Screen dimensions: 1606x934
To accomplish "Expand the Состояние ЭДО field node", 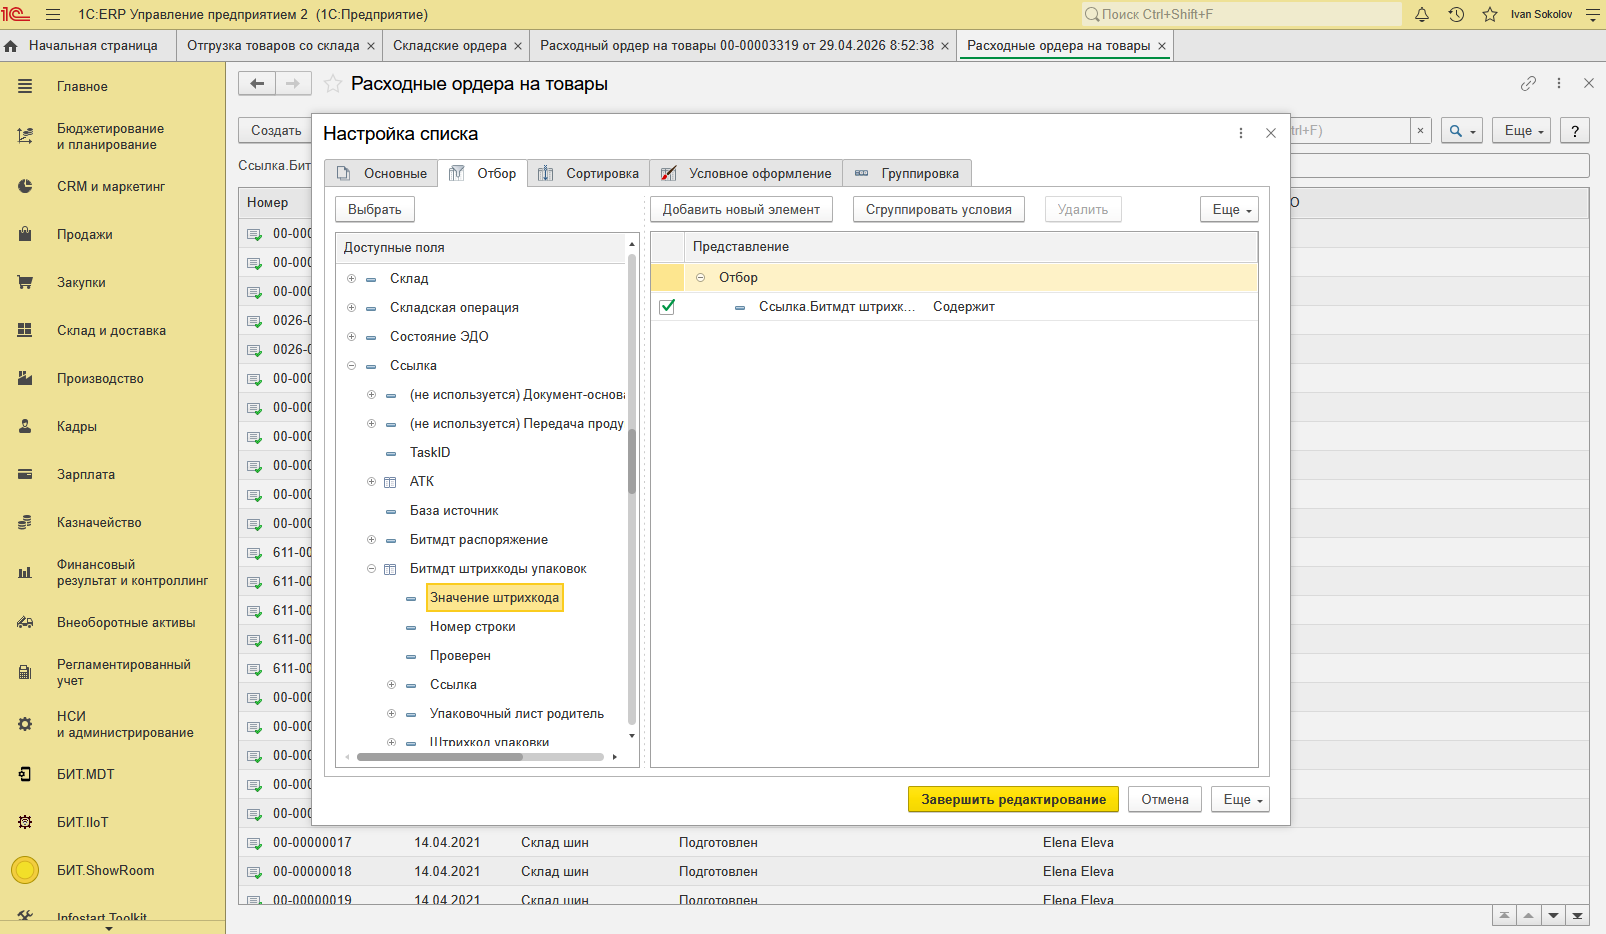I will coord(351,337).
